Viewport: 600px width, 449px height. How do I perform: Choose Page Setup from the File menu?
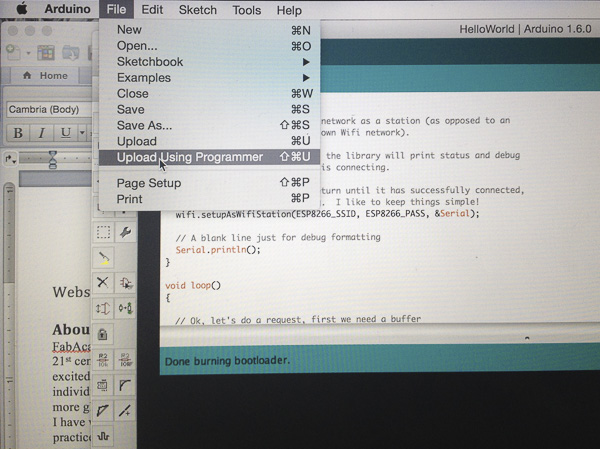point(209,183)
